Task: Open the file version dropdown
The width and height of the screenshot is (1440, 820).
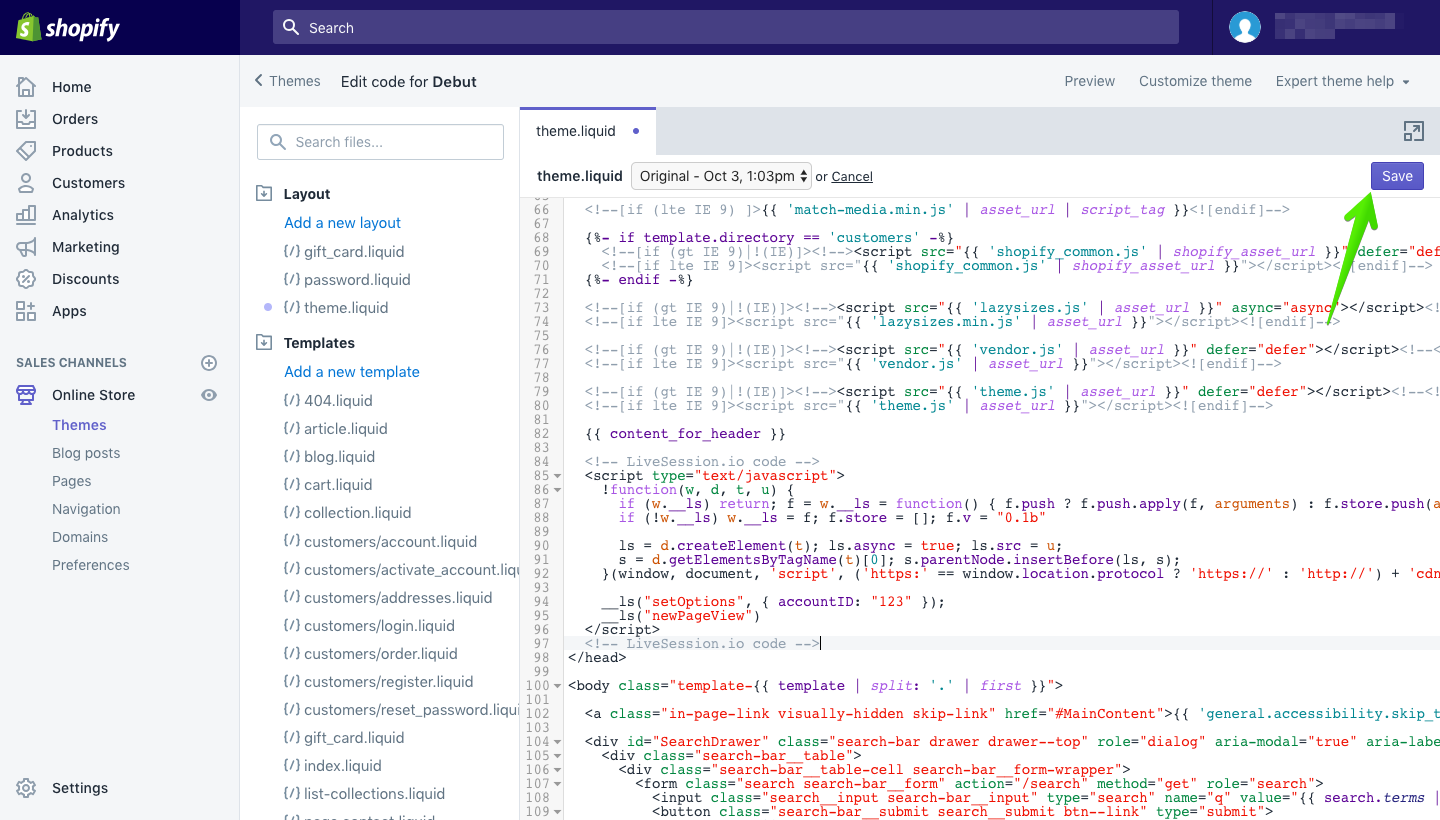Action: [720, 176]
